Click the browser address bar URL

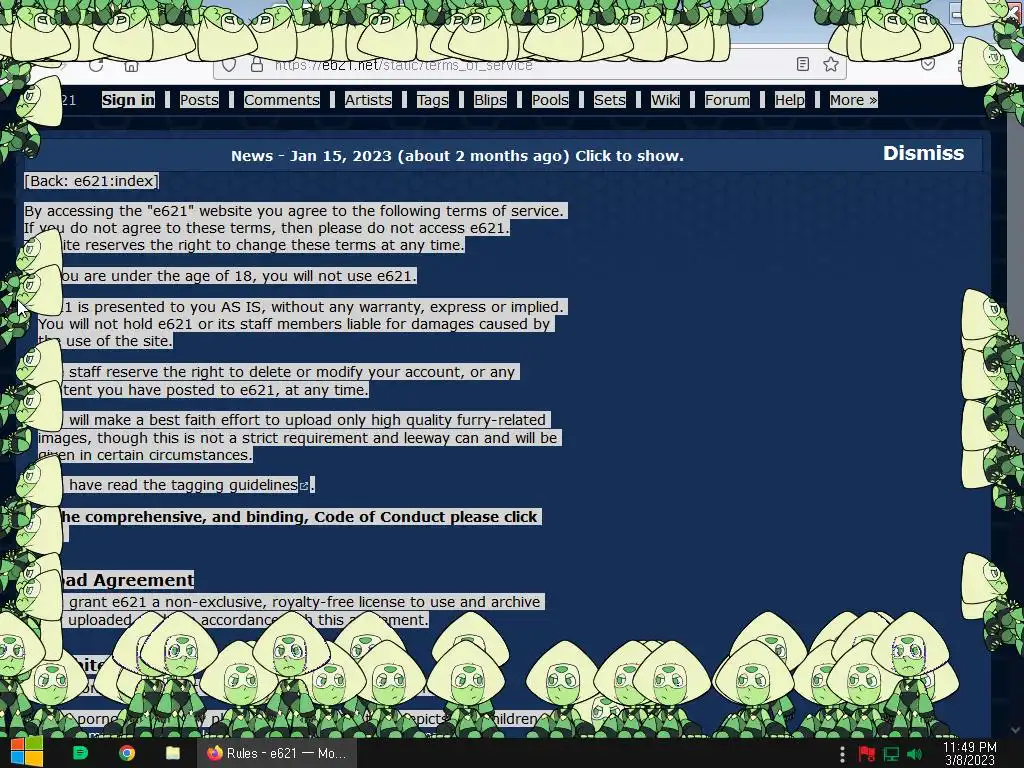pos(403,65)
